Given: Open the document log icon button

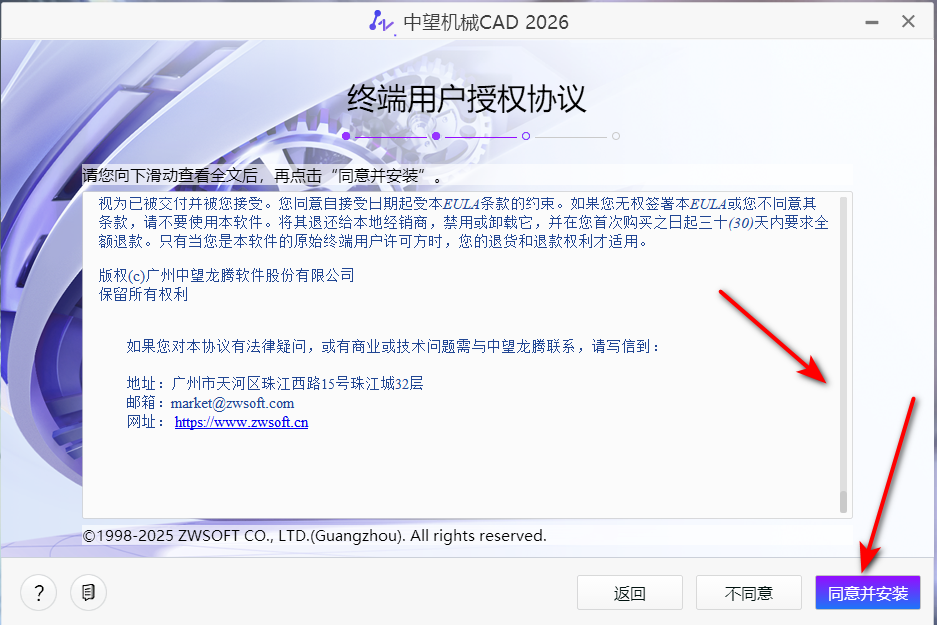Looking at the screenshot, I should tap(88, 593).
